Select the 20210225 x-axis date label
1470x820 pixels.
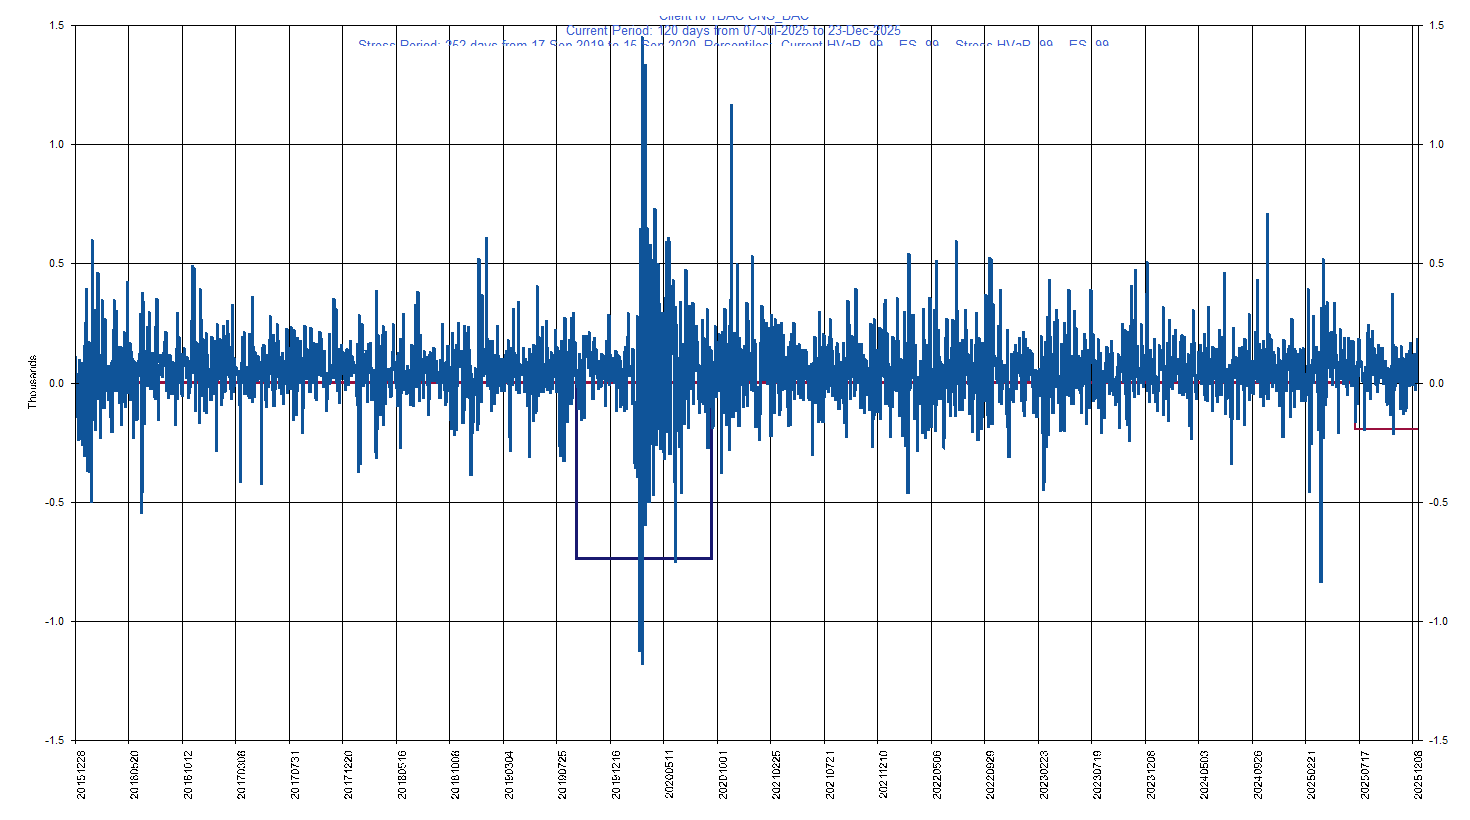(777, 776)
